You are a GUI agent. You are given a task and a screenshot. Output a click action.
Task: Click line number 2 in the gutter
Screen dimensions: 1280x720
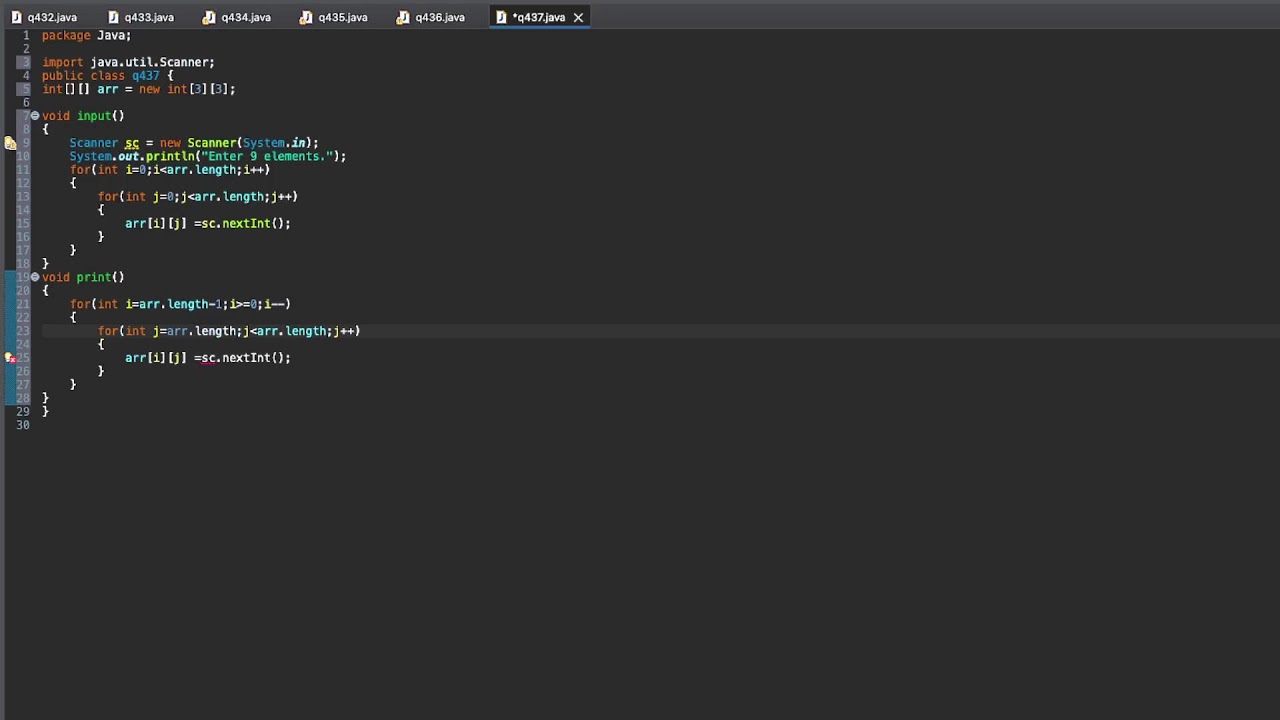(26, 49)
